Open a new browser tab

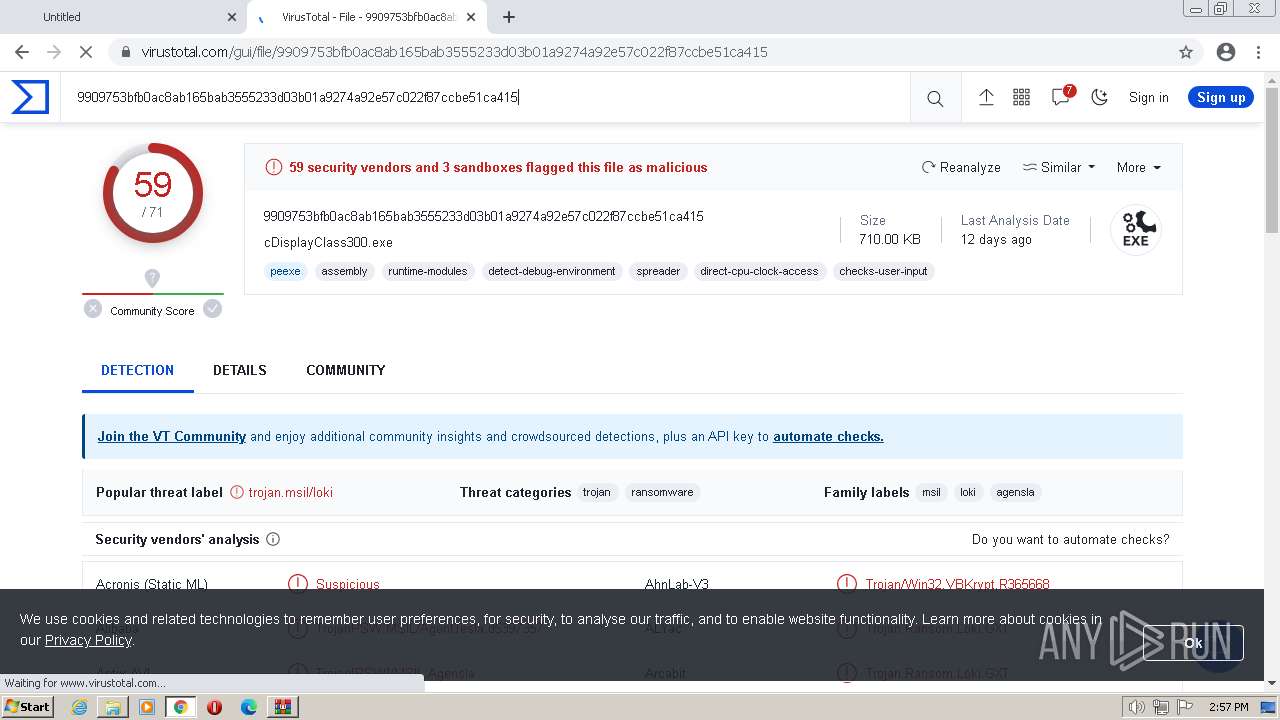coord(509,17)
